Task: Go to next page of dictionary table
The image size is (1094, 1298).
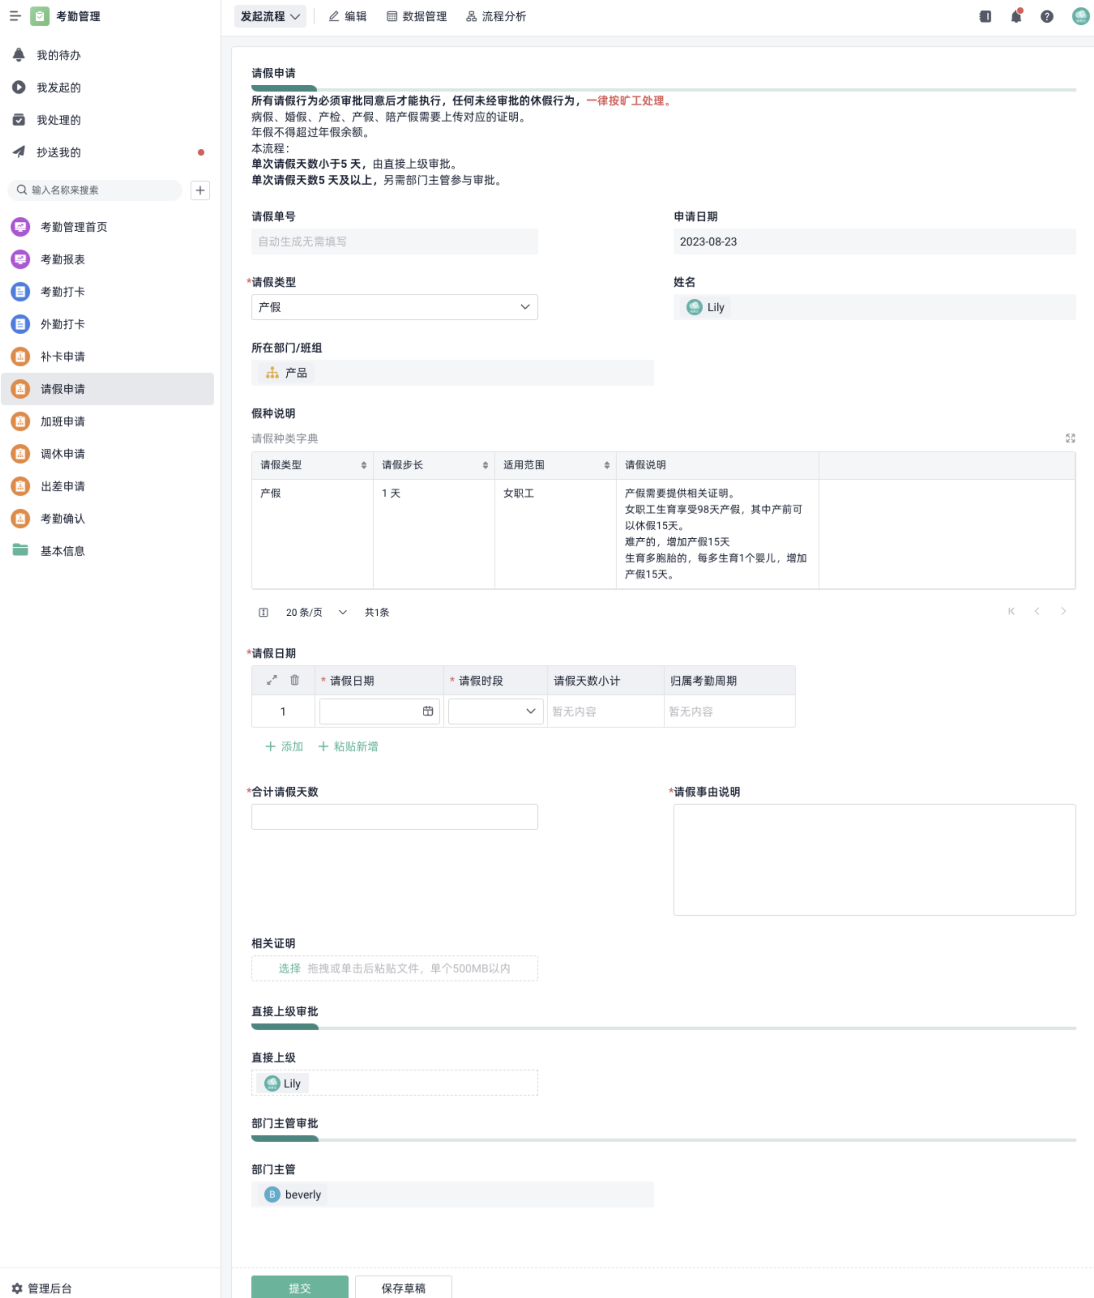Action: (x=1063, y=611)
